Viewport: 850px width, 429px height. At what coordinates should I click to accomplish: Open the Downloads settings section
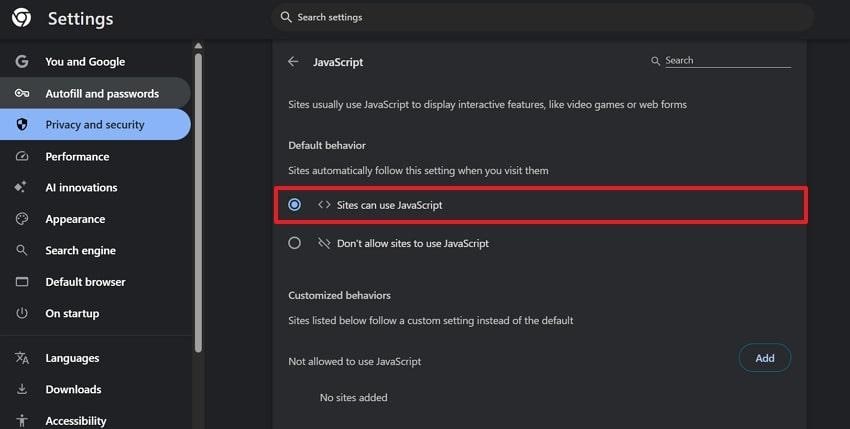[73, 389]
